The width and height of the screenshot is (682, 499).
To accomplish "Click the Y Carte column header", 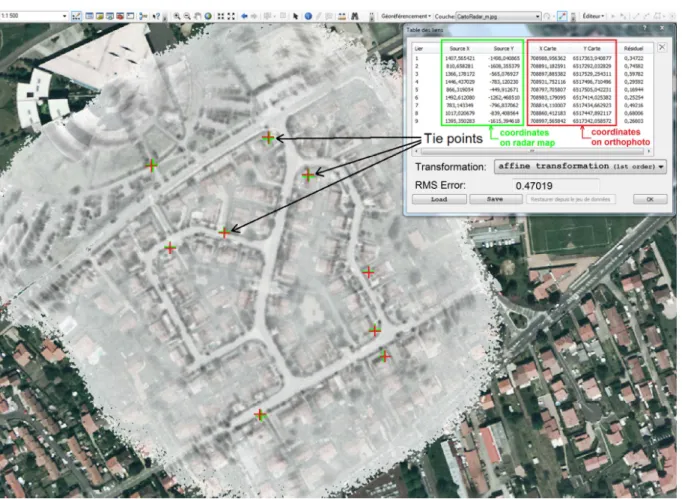I will [x=592, y=48].
